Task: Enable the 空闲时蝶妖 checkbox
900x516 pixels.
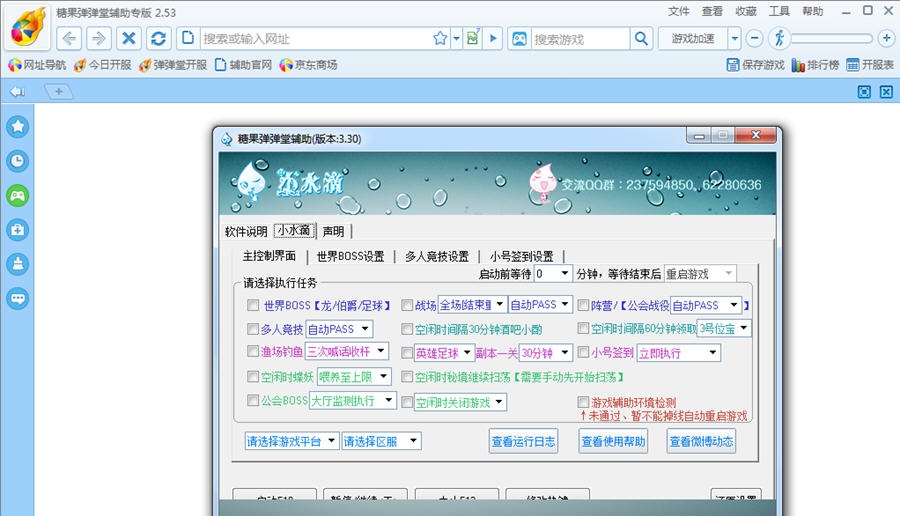Action: point(253,377)
